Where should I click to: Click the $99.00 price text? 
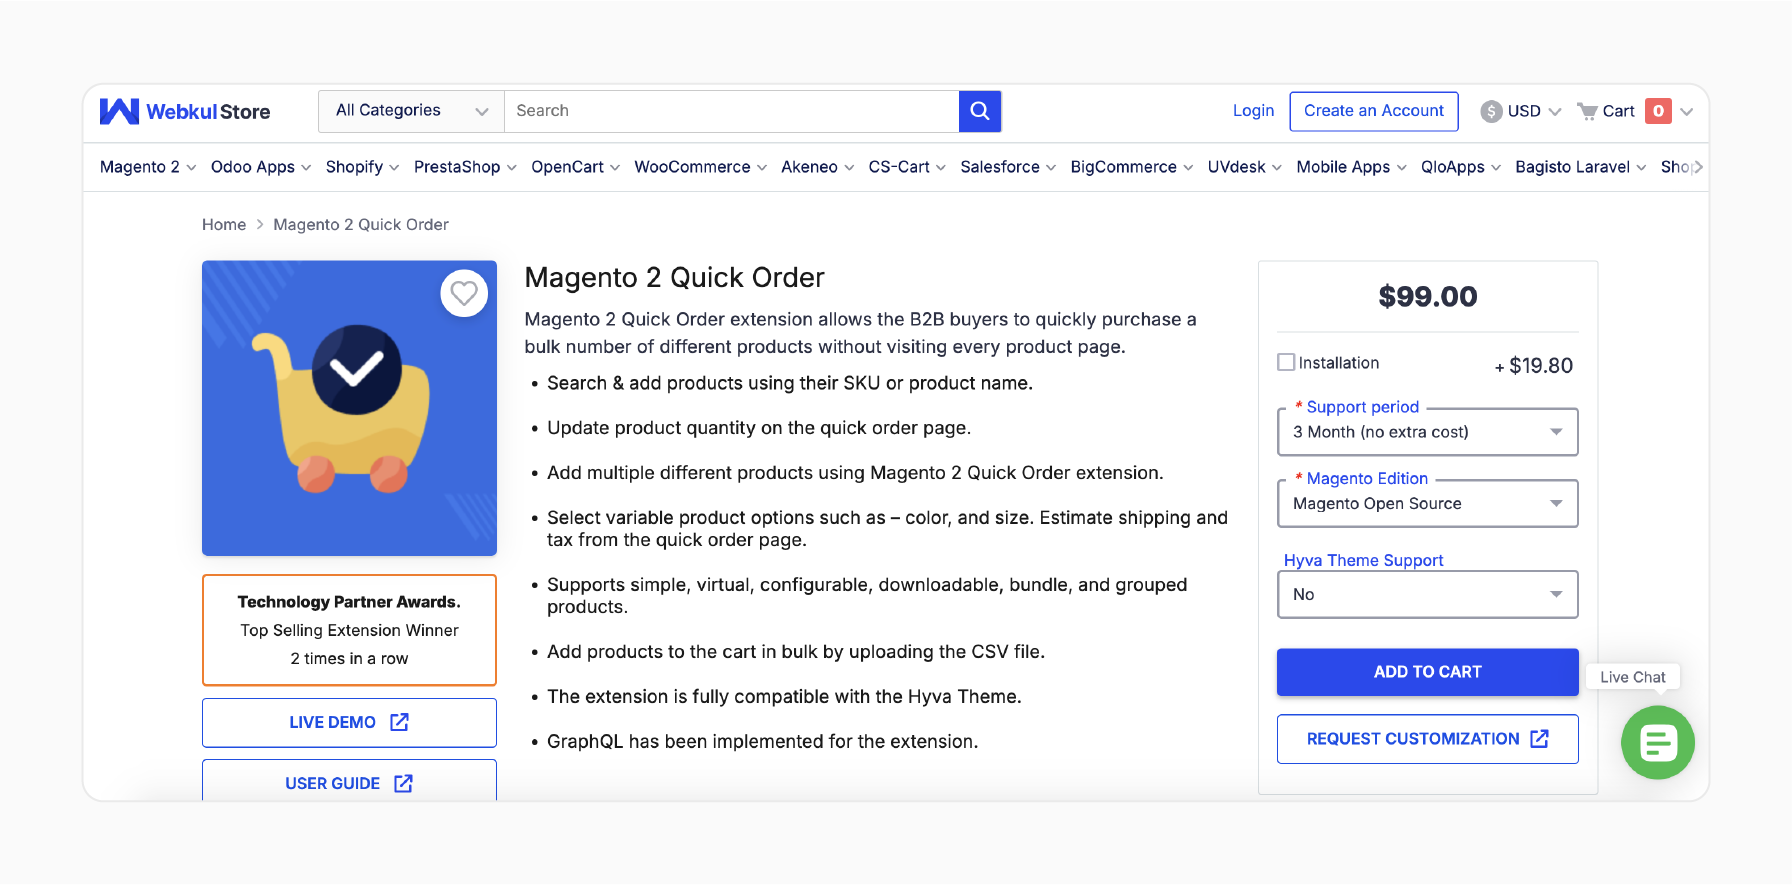pos(1427,297)
